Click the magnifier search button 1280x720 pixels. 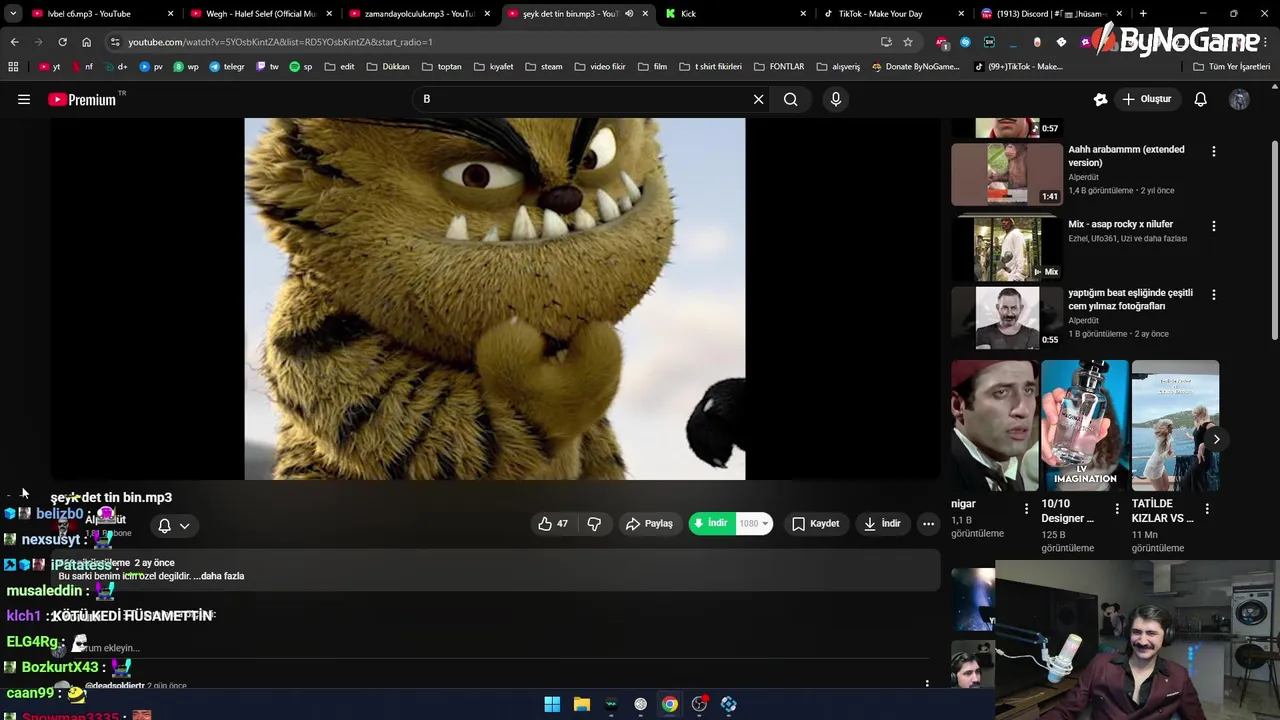click(790, 99)
